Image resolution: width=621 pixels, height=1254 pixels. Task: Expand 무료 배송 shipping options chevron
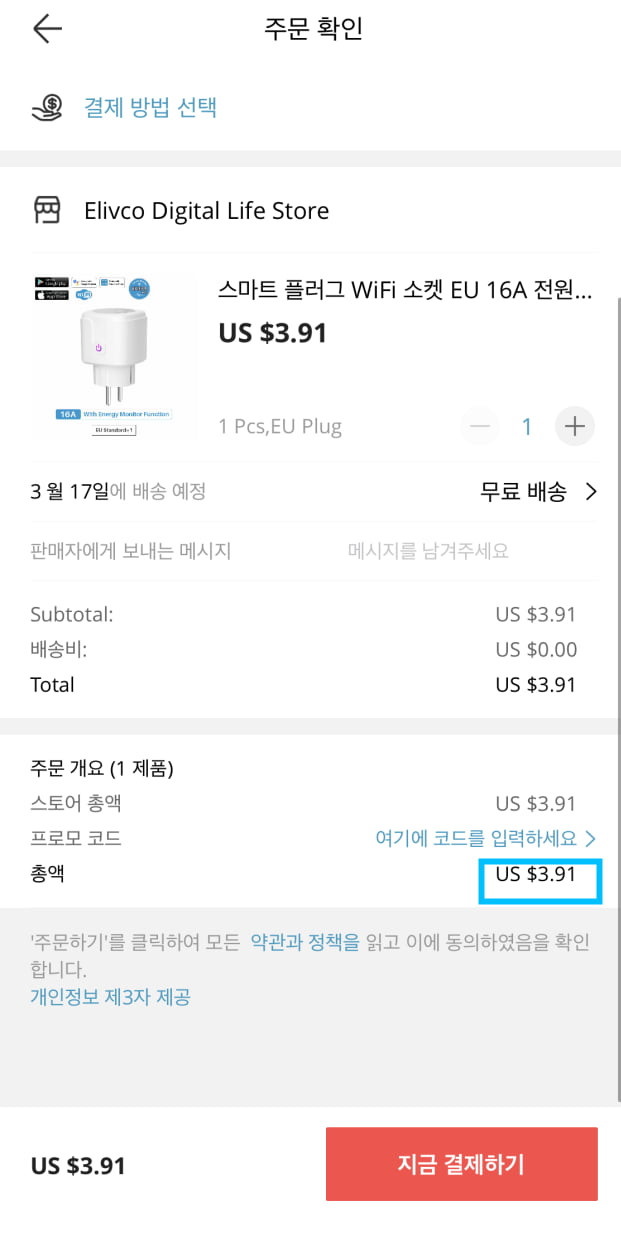pyautogui.click(x=590, y=491)
